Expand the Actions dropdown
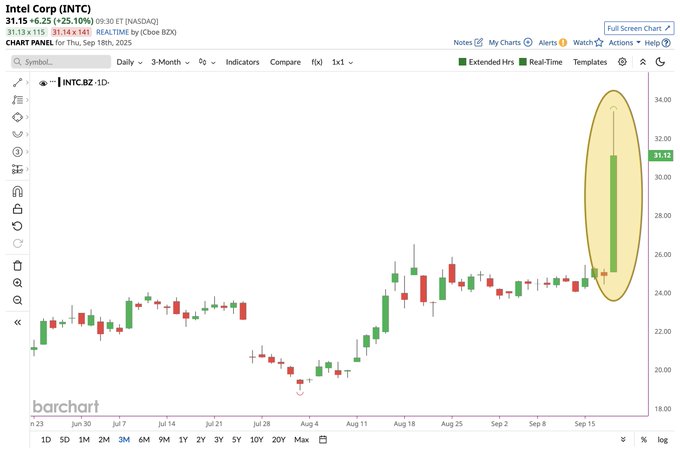 [x=624, y=42]
